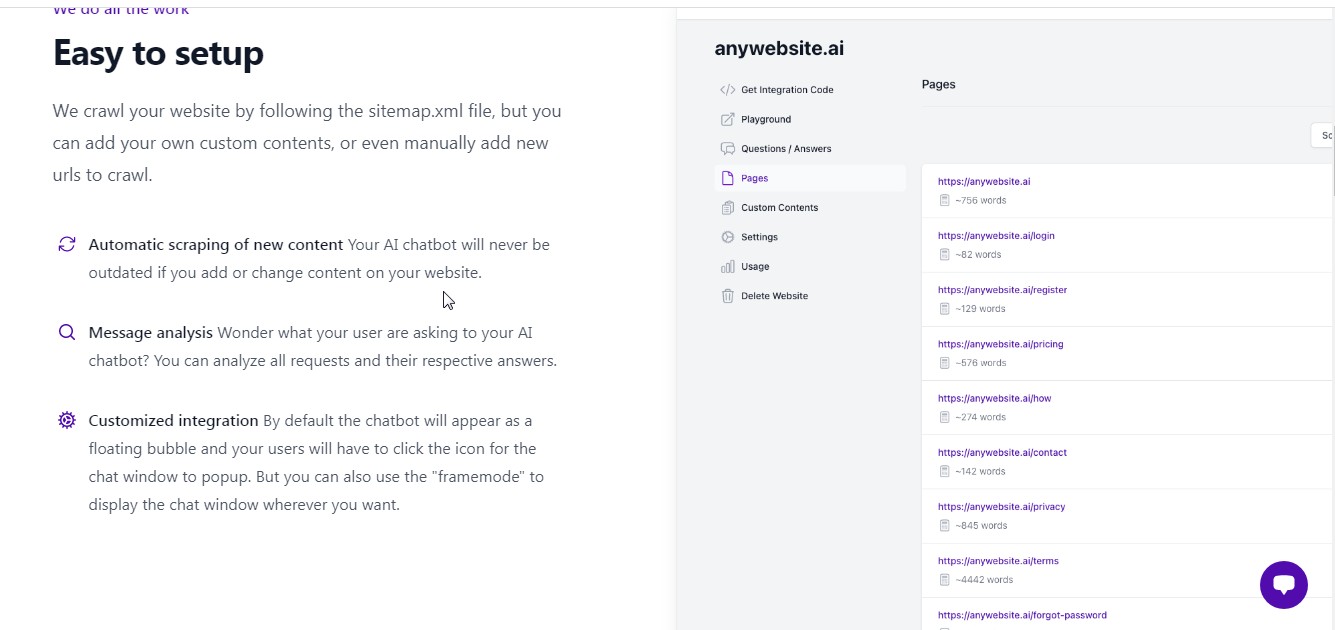Click the Pages document icon in sidebar
Image resolution: width=1335 pixels, height=630 pixels.
coord(727,178)
